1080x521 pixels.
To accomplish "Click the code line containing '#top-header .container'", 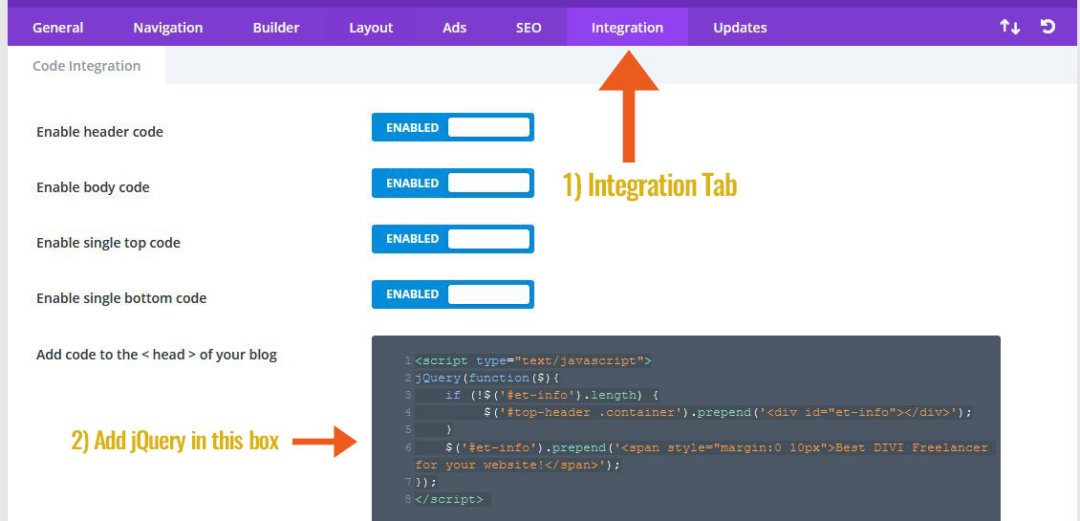I will pos(727,412).
